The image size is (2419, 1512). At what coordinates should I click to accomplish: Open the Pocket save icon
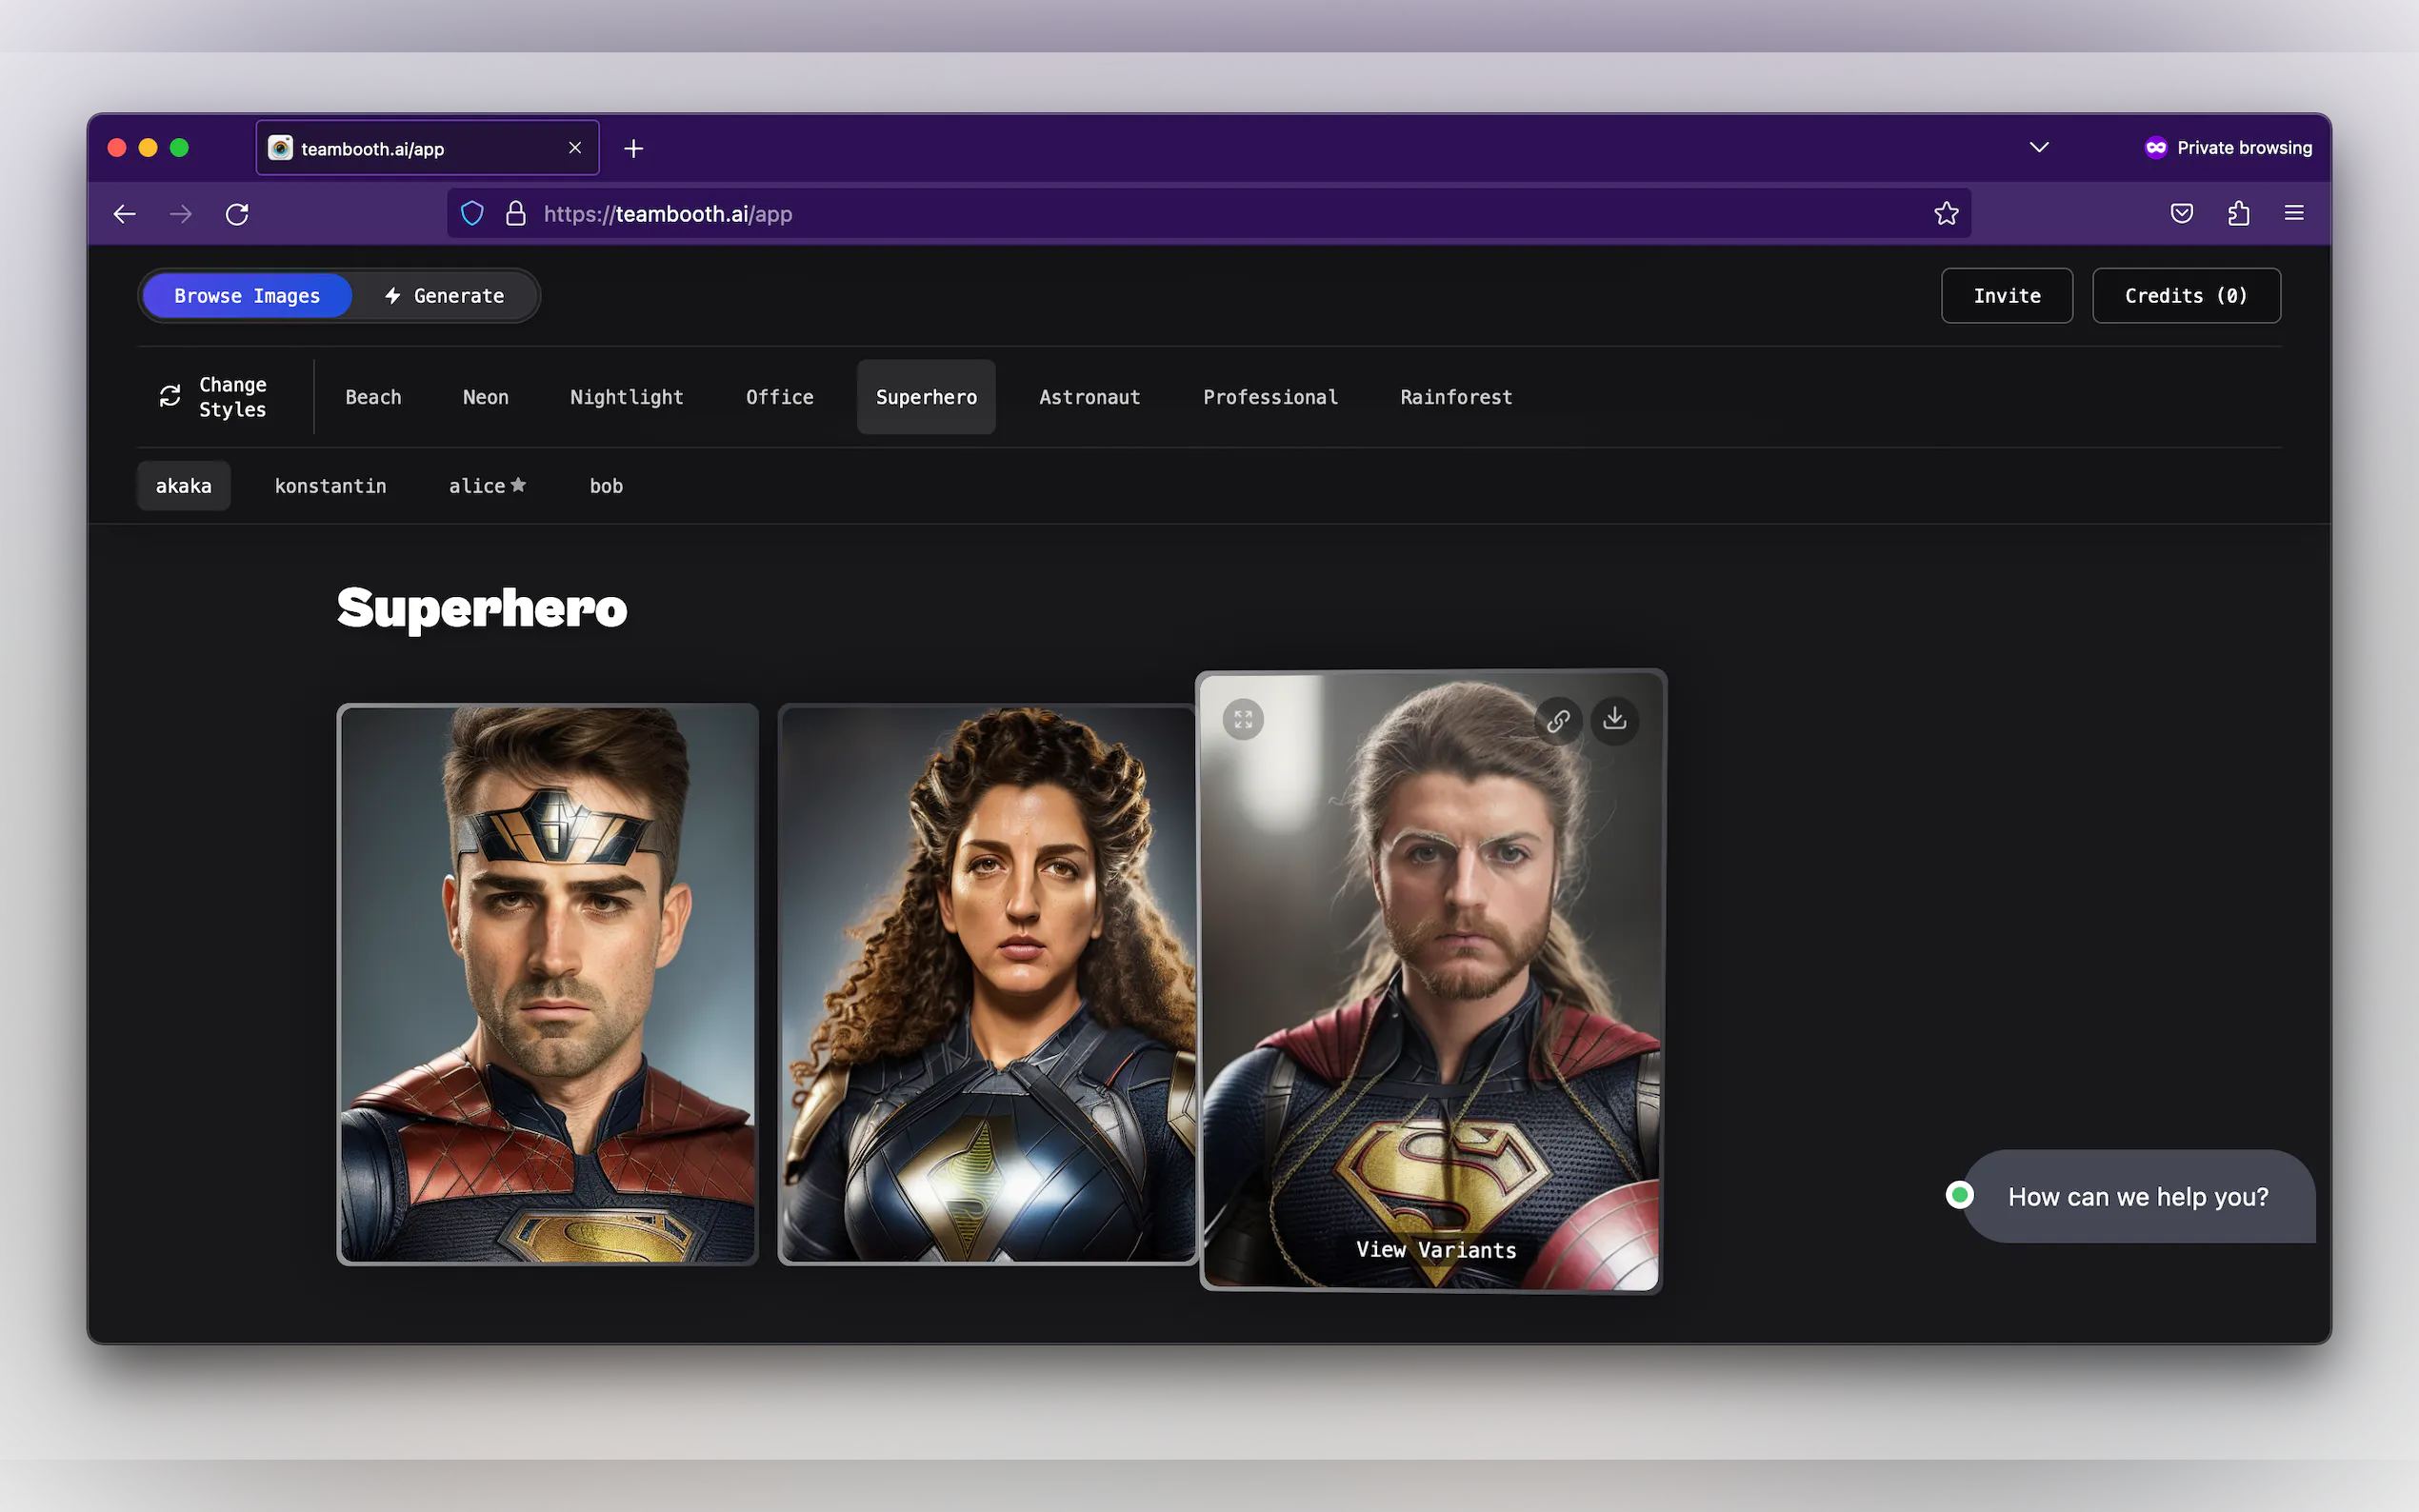point(2181,213)
